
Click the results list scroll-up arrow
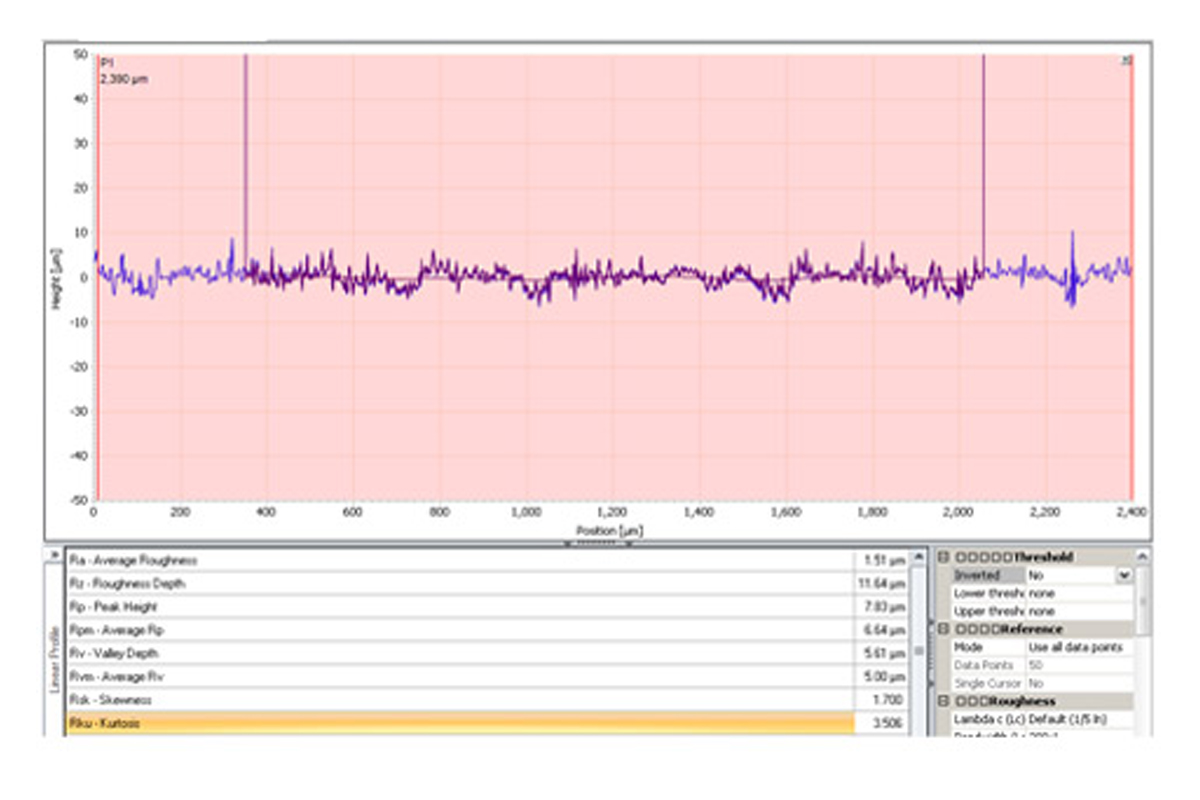coord(919,558)
